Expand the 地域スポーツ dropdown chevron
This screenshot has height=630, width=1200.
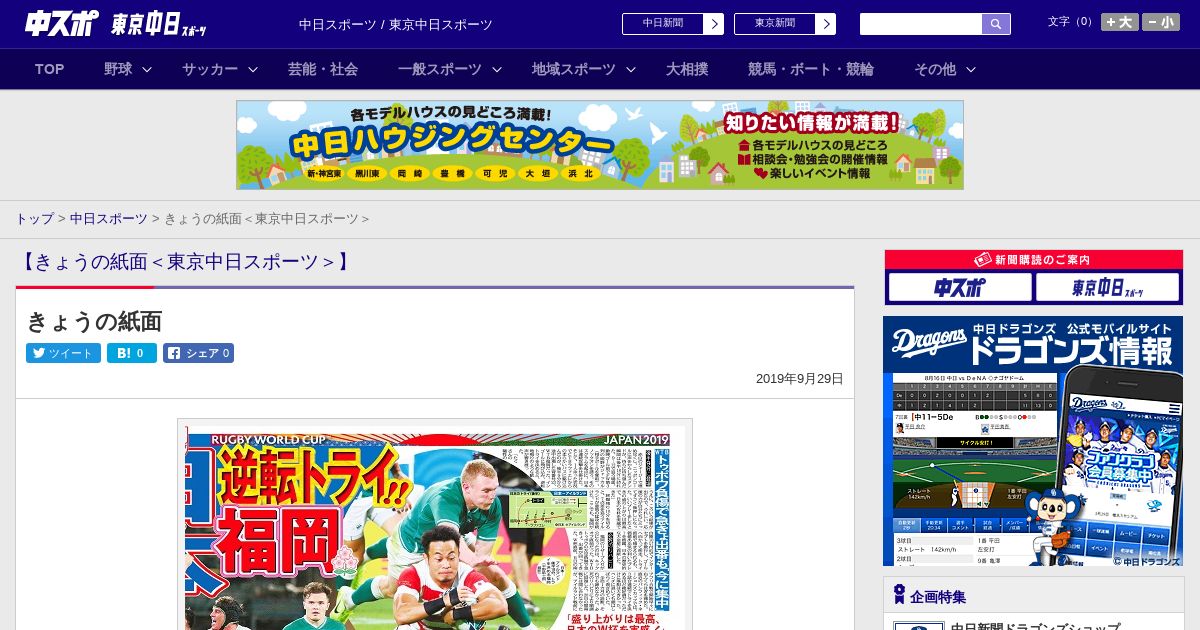tap(631, 70)
